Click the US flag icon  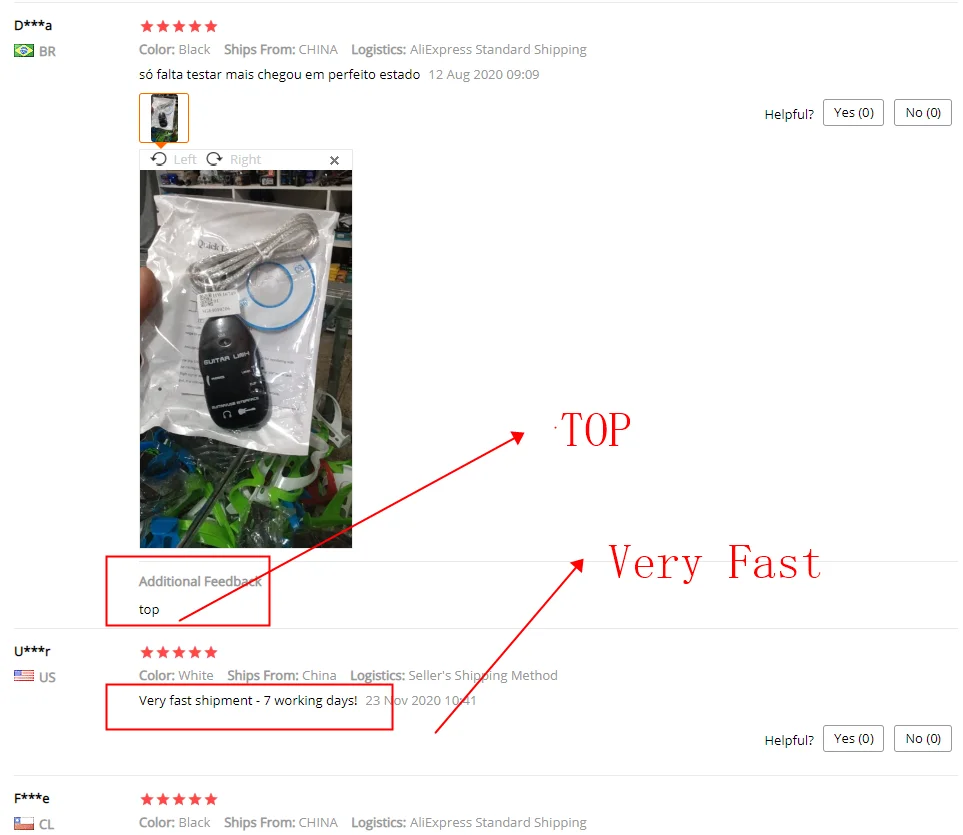click(x=24, y=676)
